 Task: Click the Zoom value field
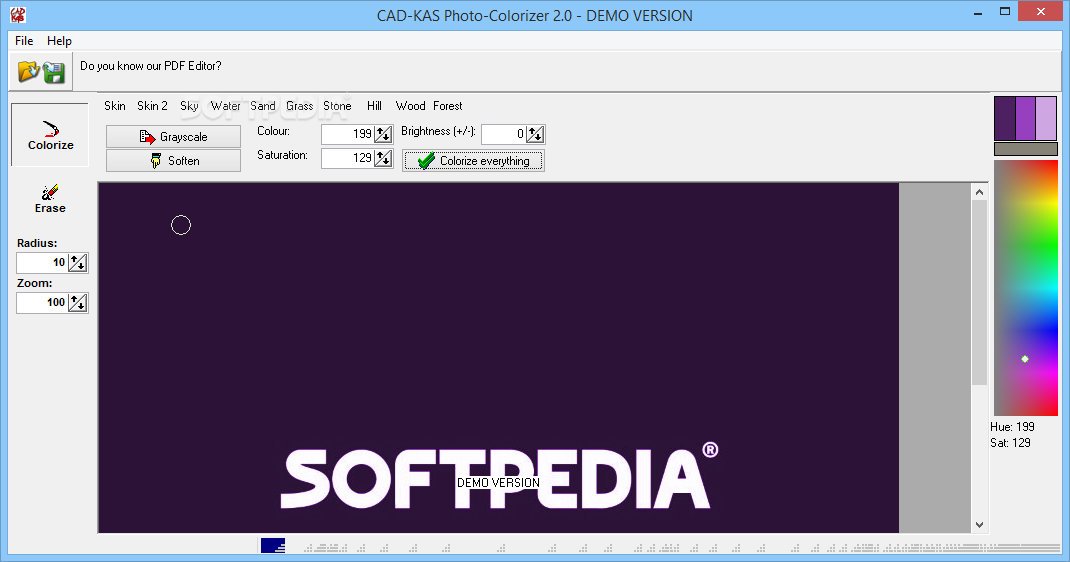tap(42, 303)
